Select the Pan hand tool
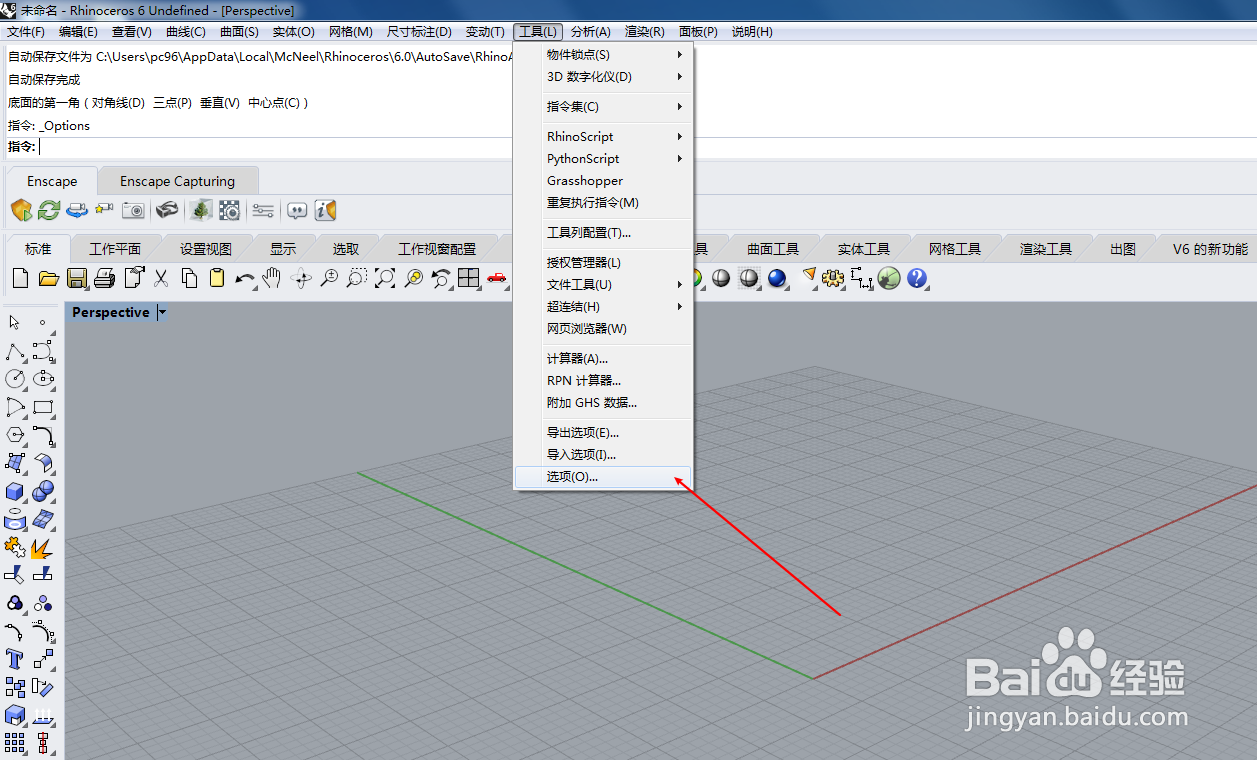Image resolution: width=1257 pixels, height=760 pixels. point(272,278)
